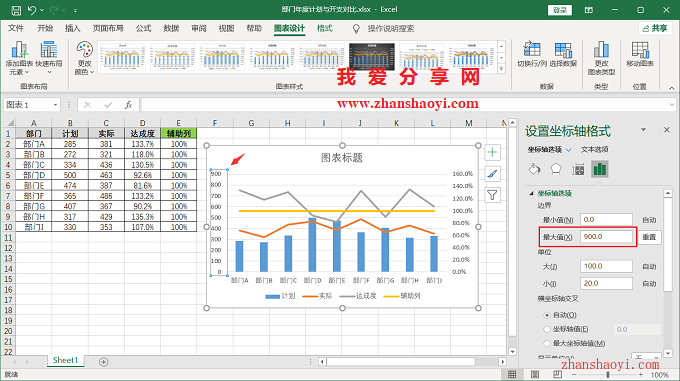Click Reset button next to Maximum

[649, 237]
